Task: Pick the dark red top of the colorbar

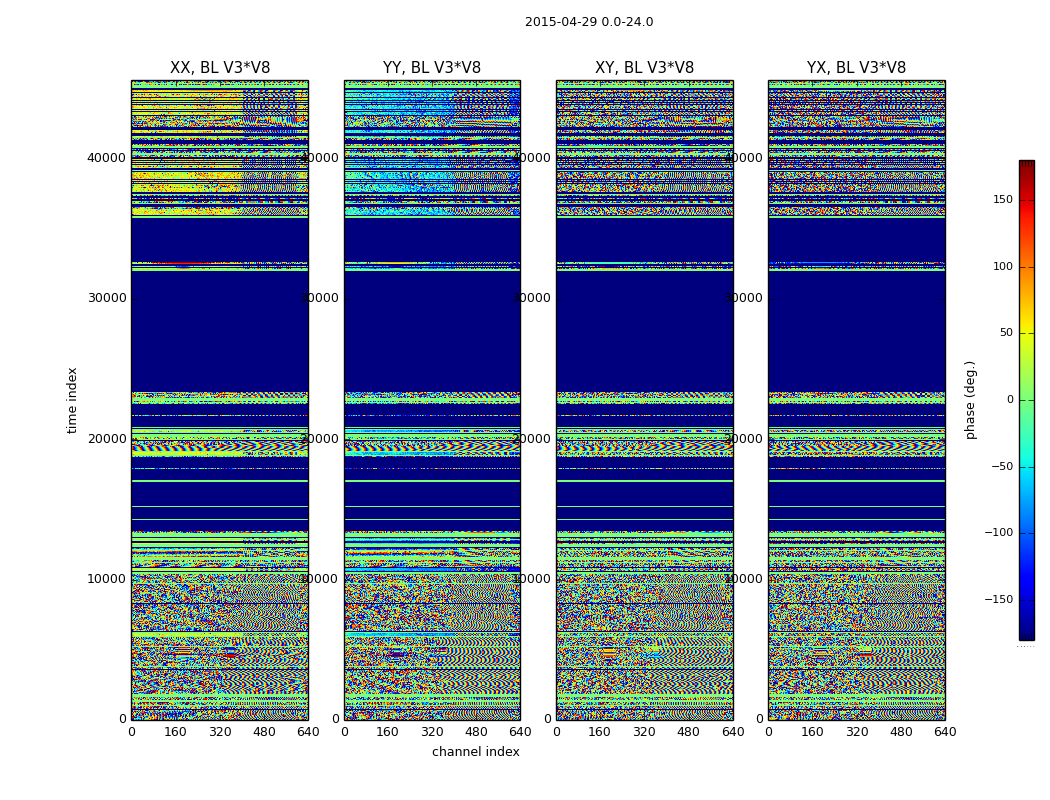Action: (x=1026, y=165)
